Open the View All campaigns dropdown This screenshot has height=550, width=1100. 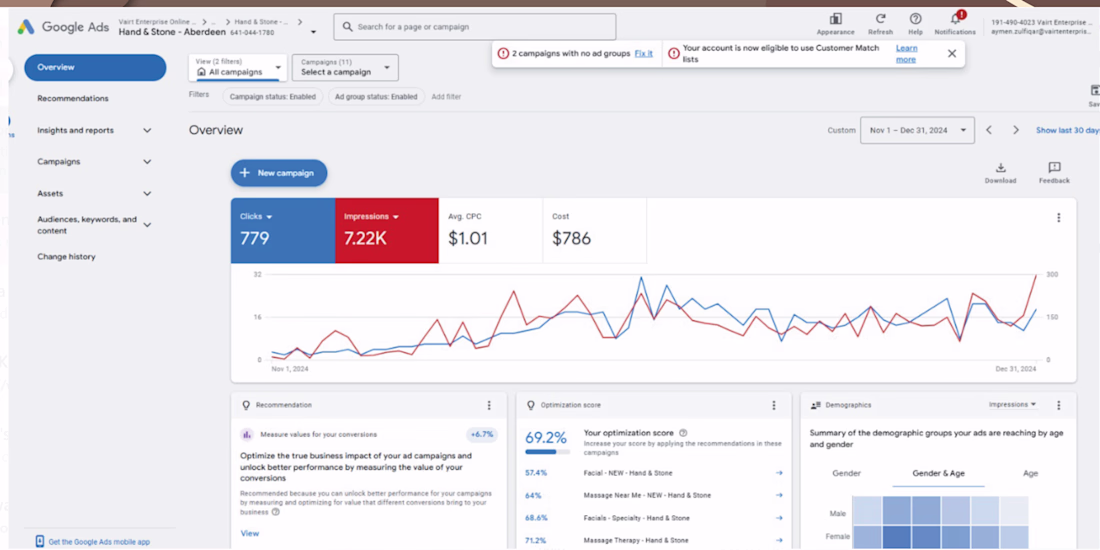click(238, 67)
